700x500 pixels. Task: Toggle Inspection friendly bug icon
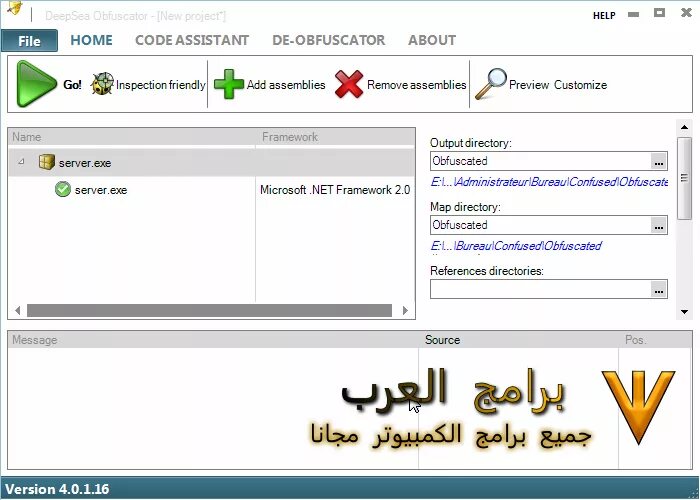(x=102, y=83)
